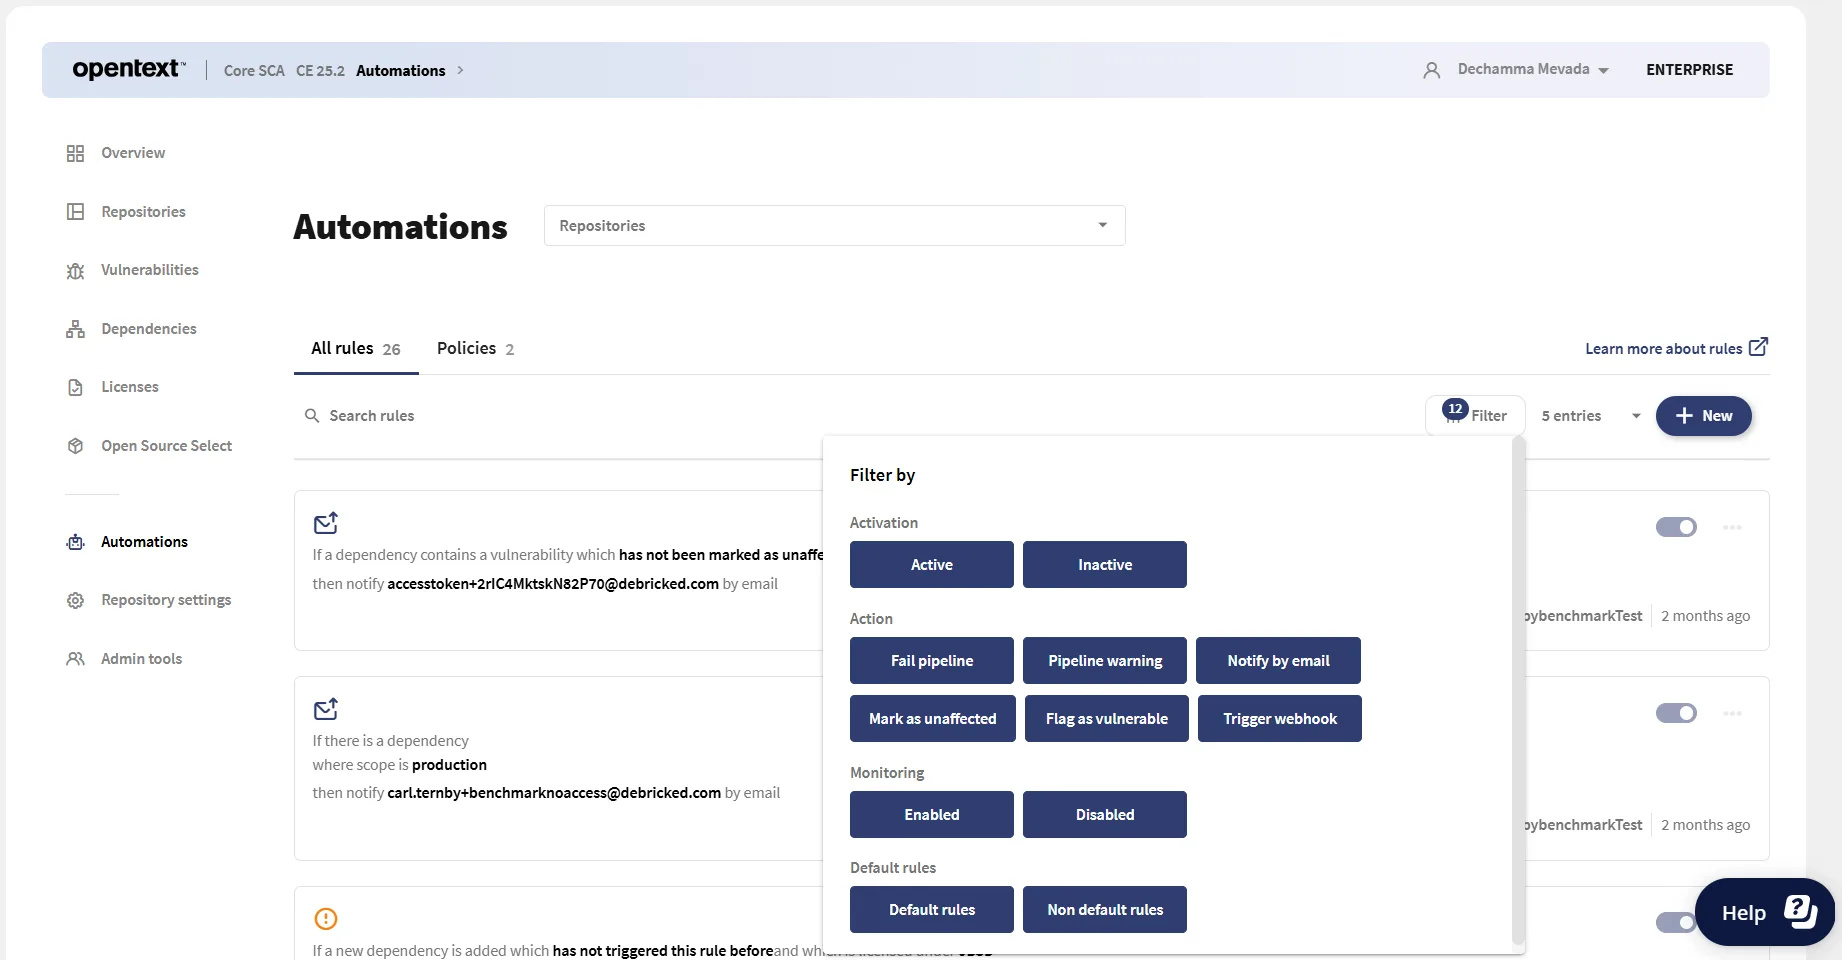This screenshot has width=1842, height=960.
Task: Open Open Source Select
Action: [x=75, y=445]
